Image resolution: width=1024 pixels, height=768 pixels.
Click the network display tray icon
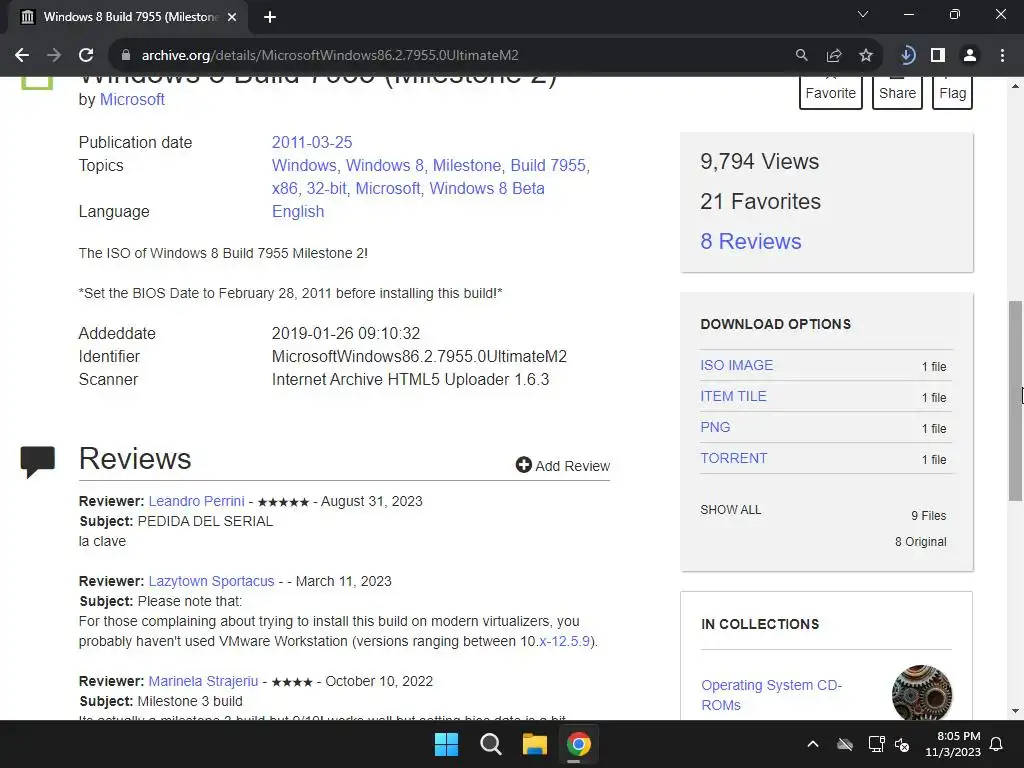(876, 744)
